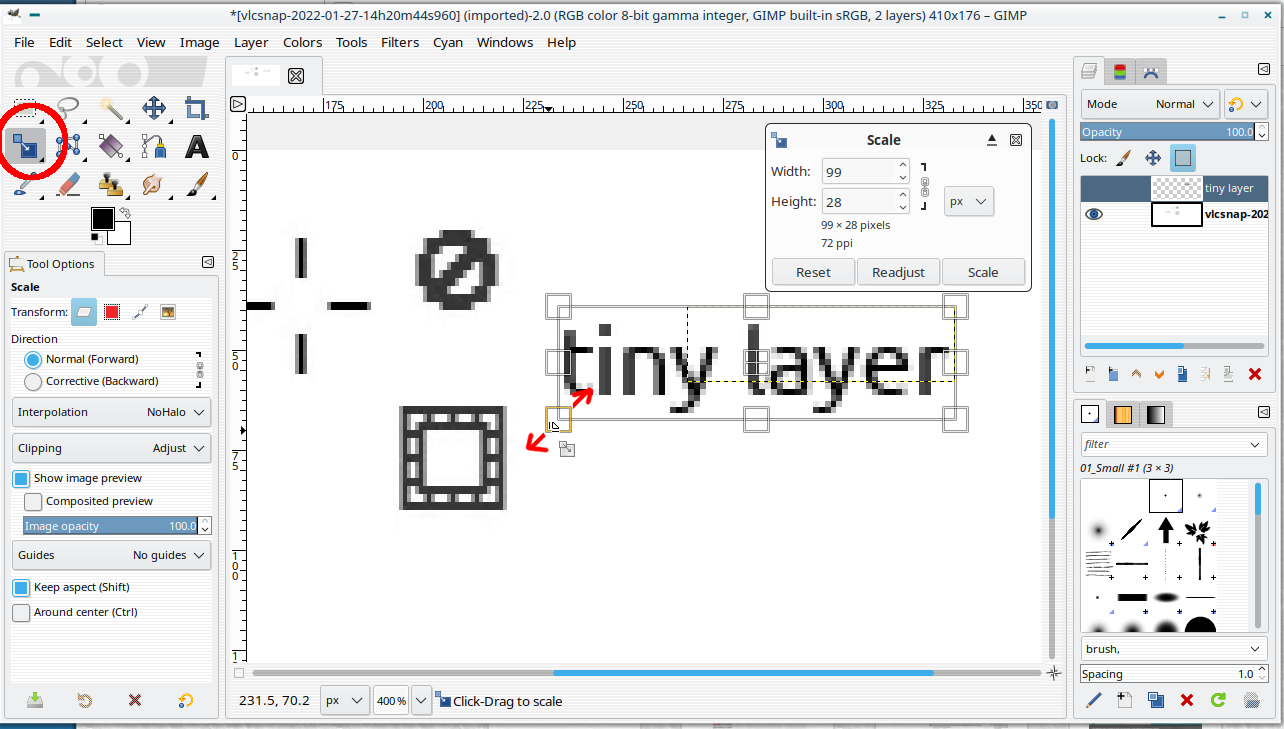Save tool preset in Tool Options
The image size is (1284, 729).
(x=35, y=700)
